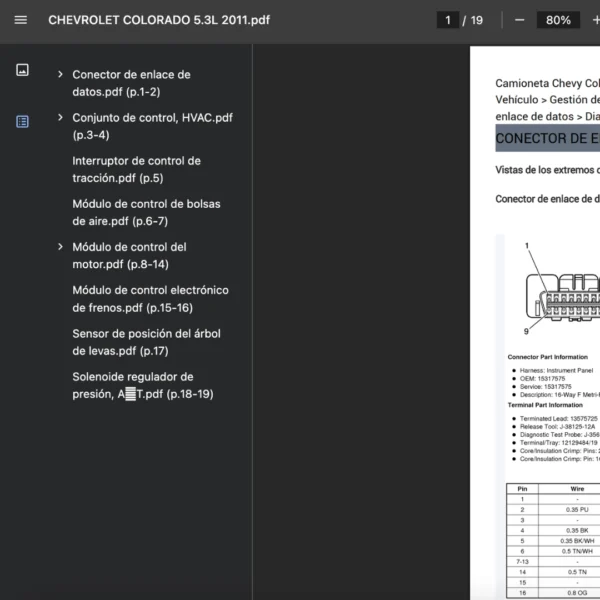600x600 pixels.
Task: Click the 80% zoom level field
Action: 558,20
